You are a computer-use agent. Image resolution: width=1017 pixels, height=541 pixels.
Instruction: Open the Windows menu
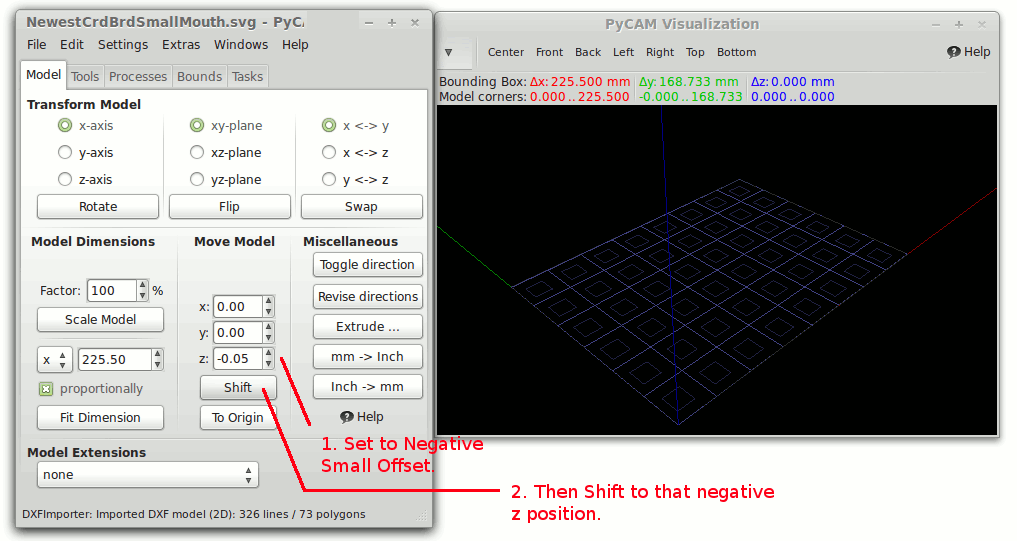tap(241, 45)
